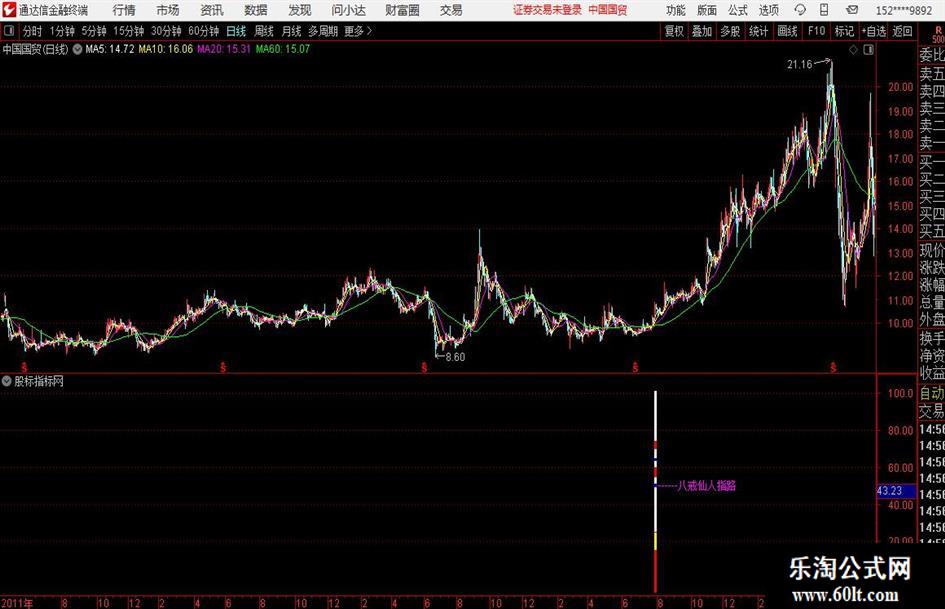
Task: Select the 月线 monthly period
Action: coord(292,31)
